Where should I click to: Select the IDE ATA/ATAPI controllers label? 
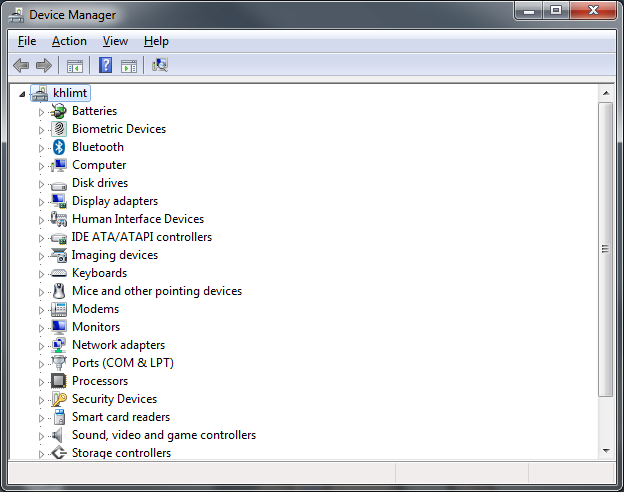pos(142,237)
